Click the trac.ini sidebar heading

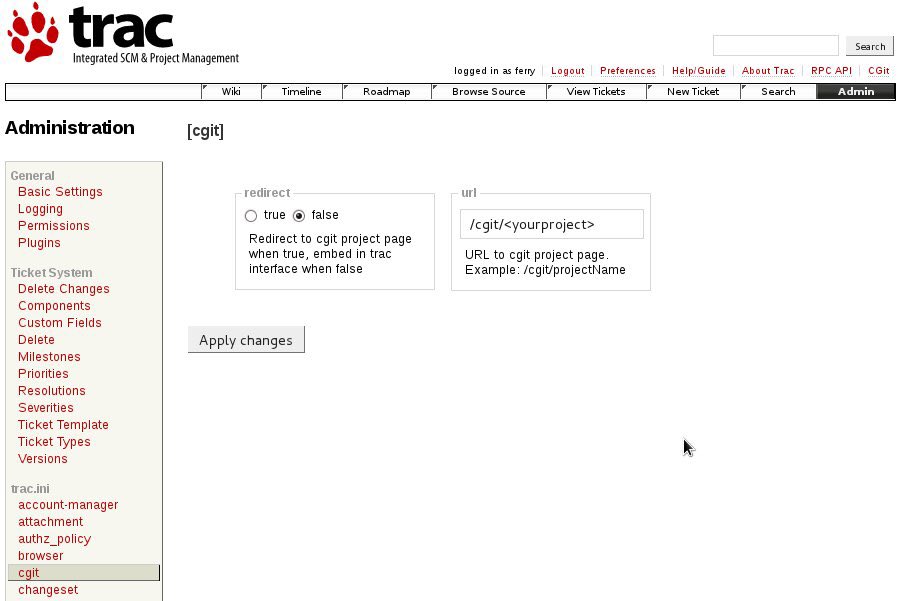30,489
